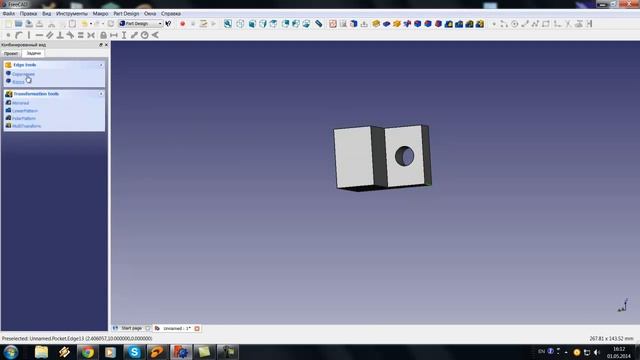Undo the last action with the yellow arrow
The height and width of the screenshot is (360, 640).
[x=84, y=24]
